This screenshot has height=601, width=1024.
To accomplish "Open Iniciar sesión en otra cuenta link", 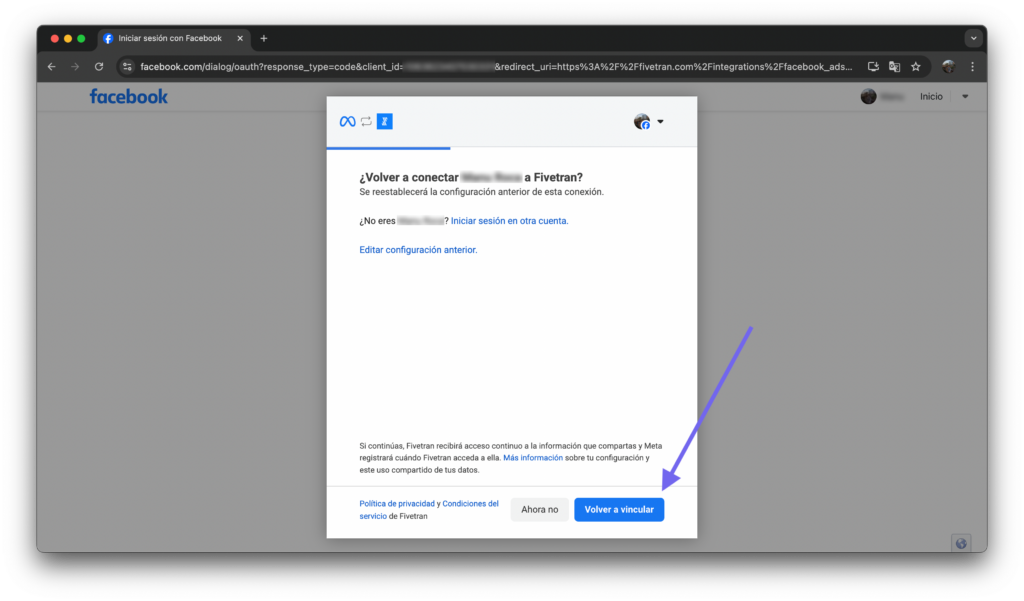I will coord(509,221).
